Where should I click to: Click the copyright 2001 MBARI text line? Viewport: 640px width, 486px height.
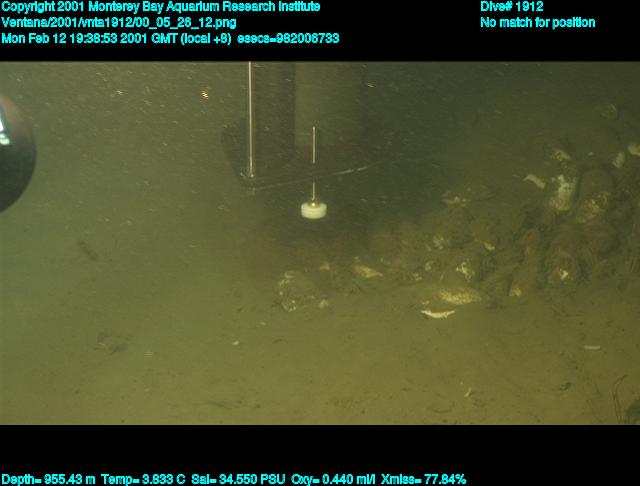tap(161, 7)
